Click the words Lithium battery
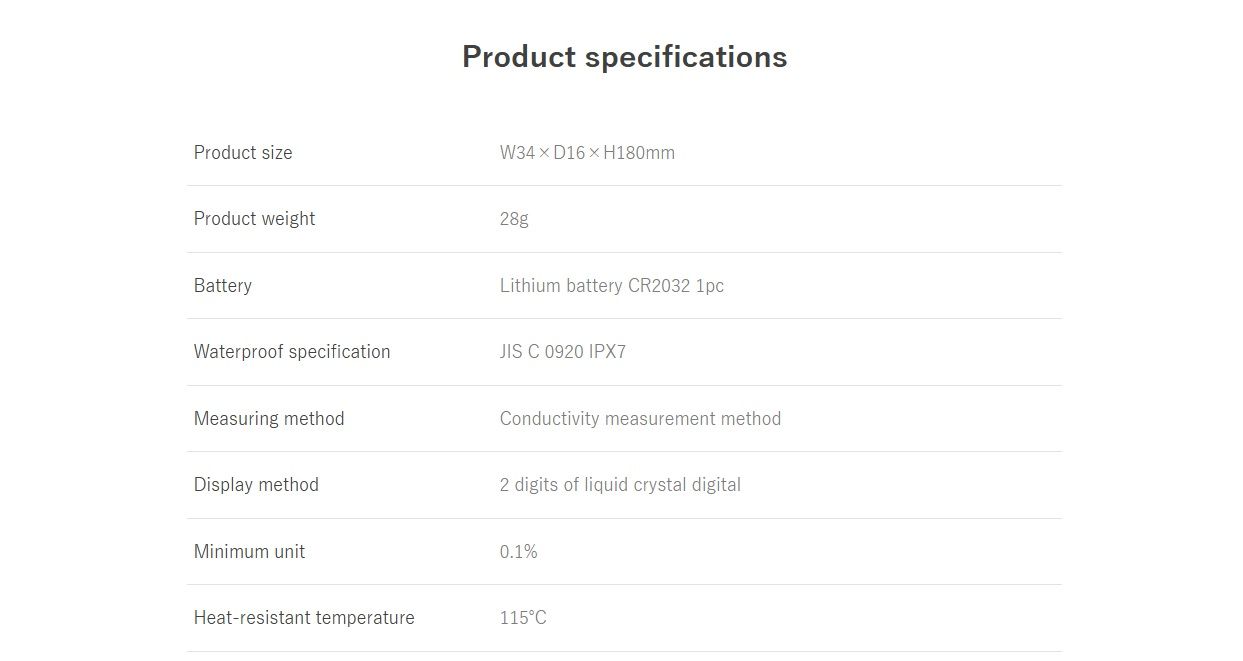 point(560,286)
